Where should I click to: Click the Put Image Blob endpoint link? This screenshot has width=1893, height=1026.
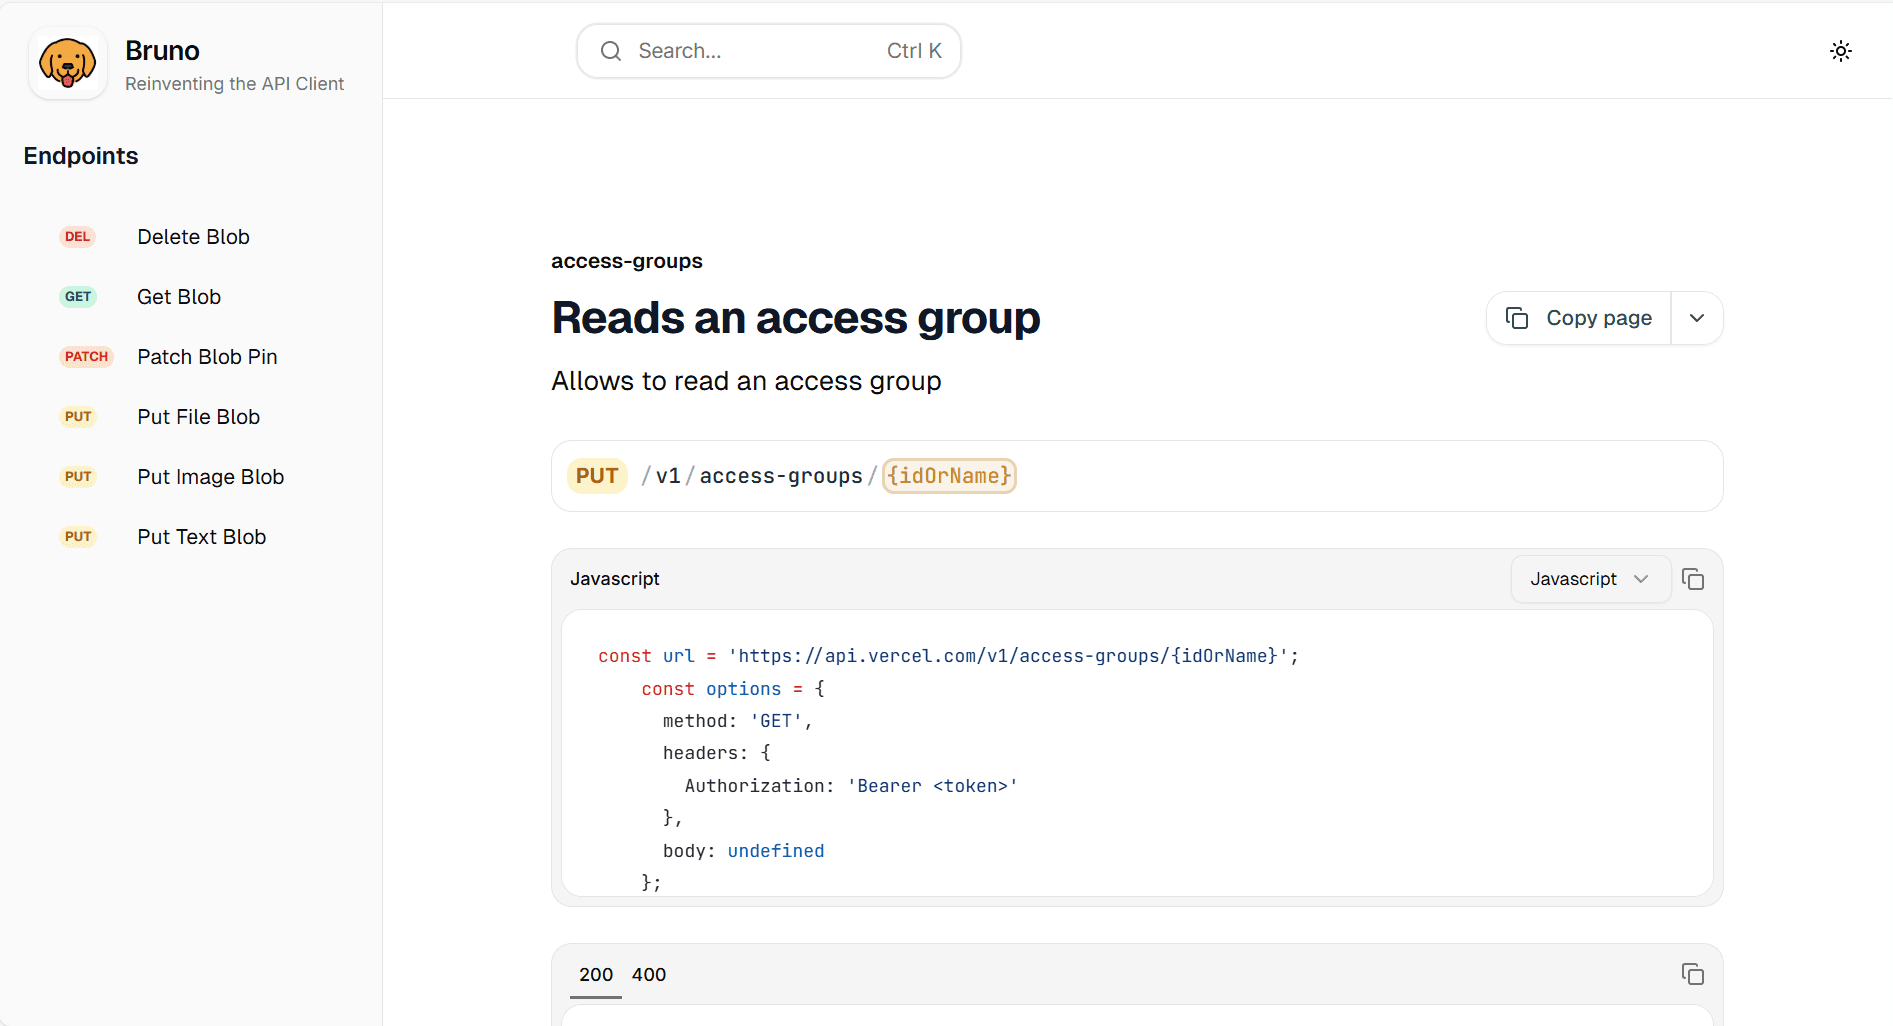(x=210, y=476)
